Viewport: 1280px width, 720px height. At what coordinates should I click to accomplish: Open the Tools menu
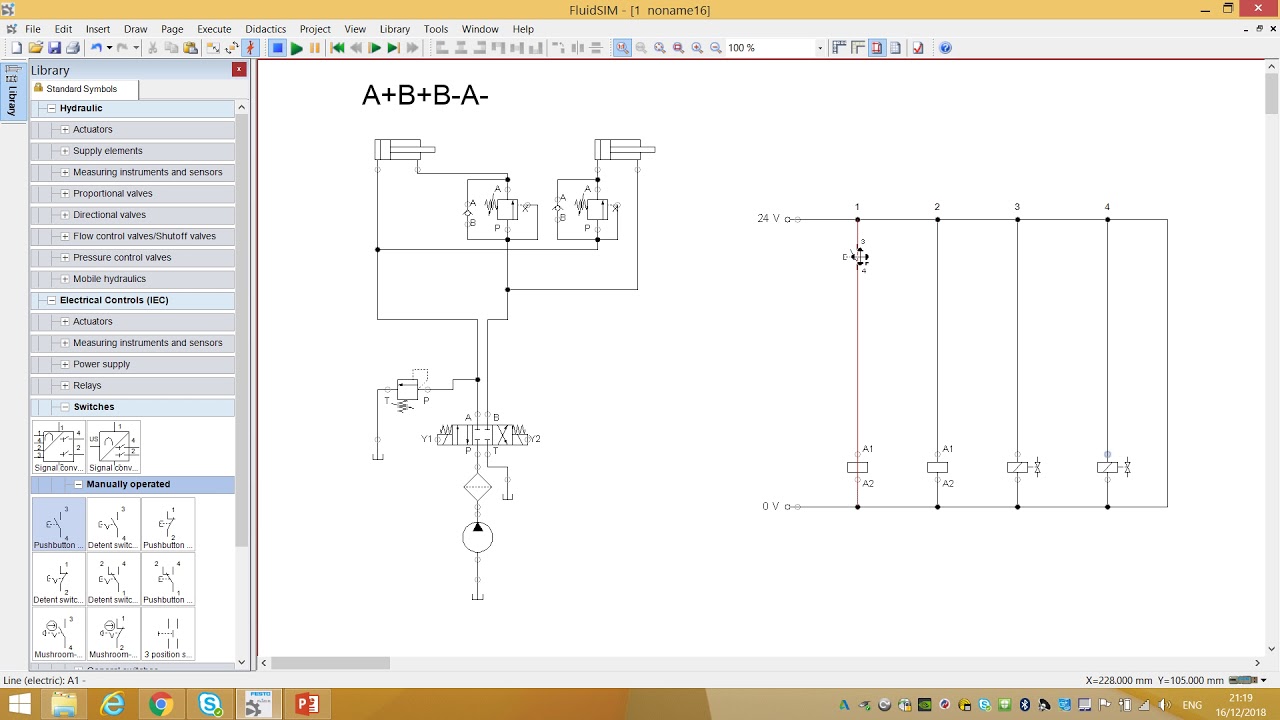point(436,29)
